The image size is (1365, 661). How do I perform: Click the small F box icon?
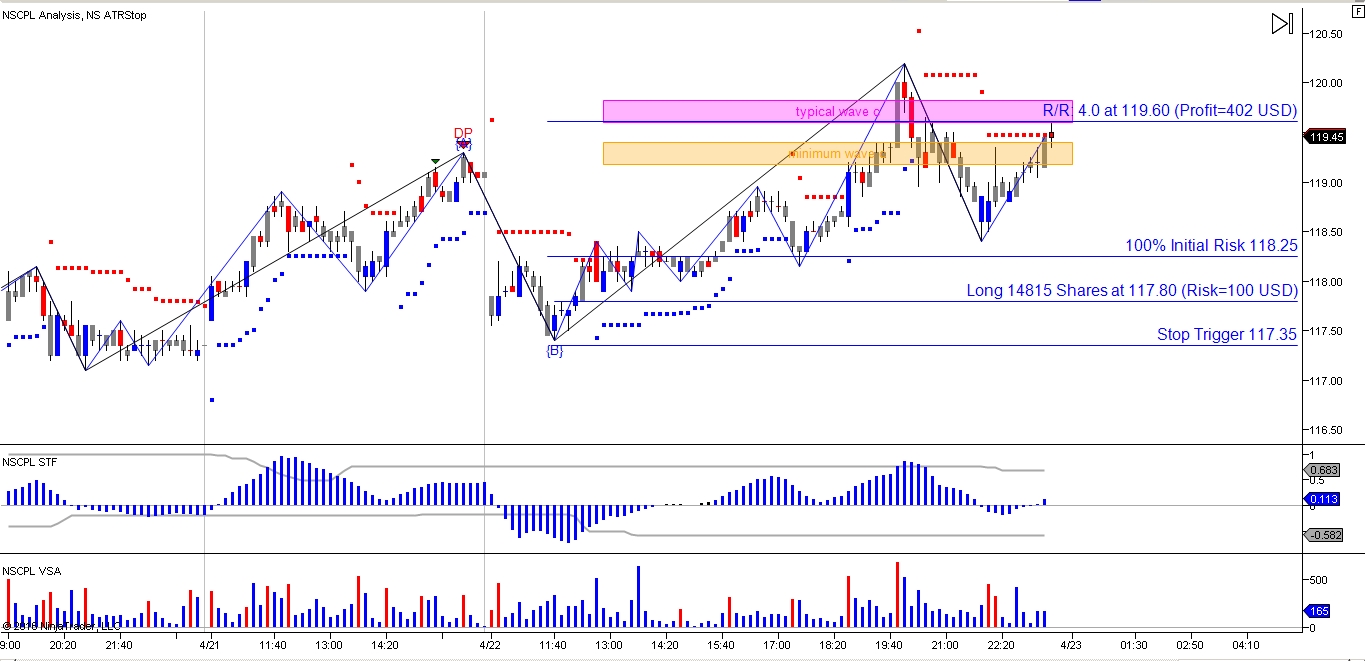tap(1357, 10)
